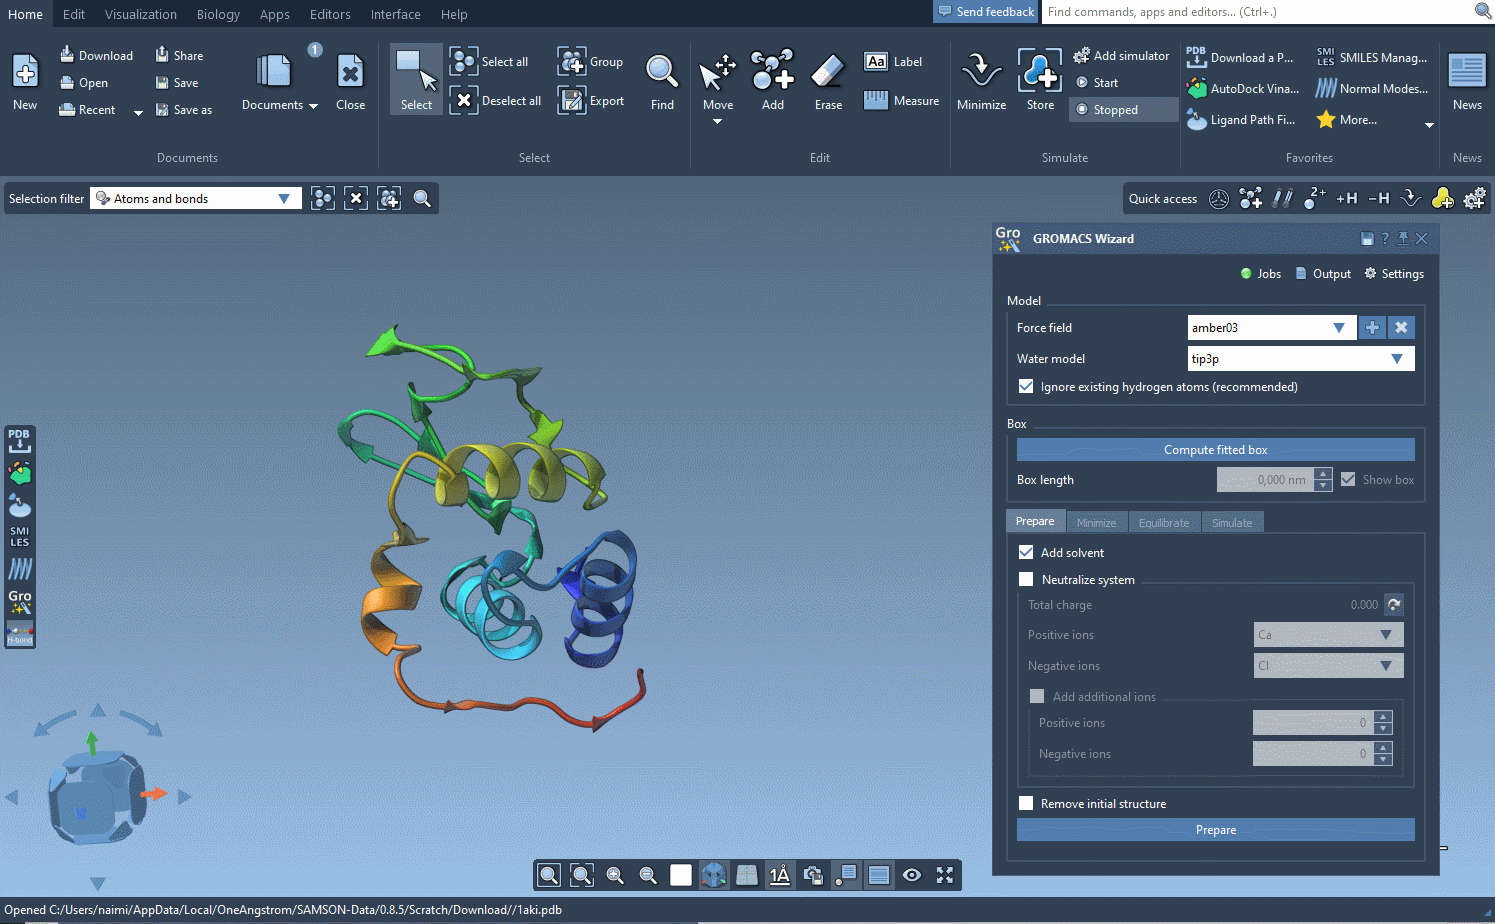
Task: Open AutoDock Vina from the Favorites group
Action: pyautogui.click(x=1242, y=89)
